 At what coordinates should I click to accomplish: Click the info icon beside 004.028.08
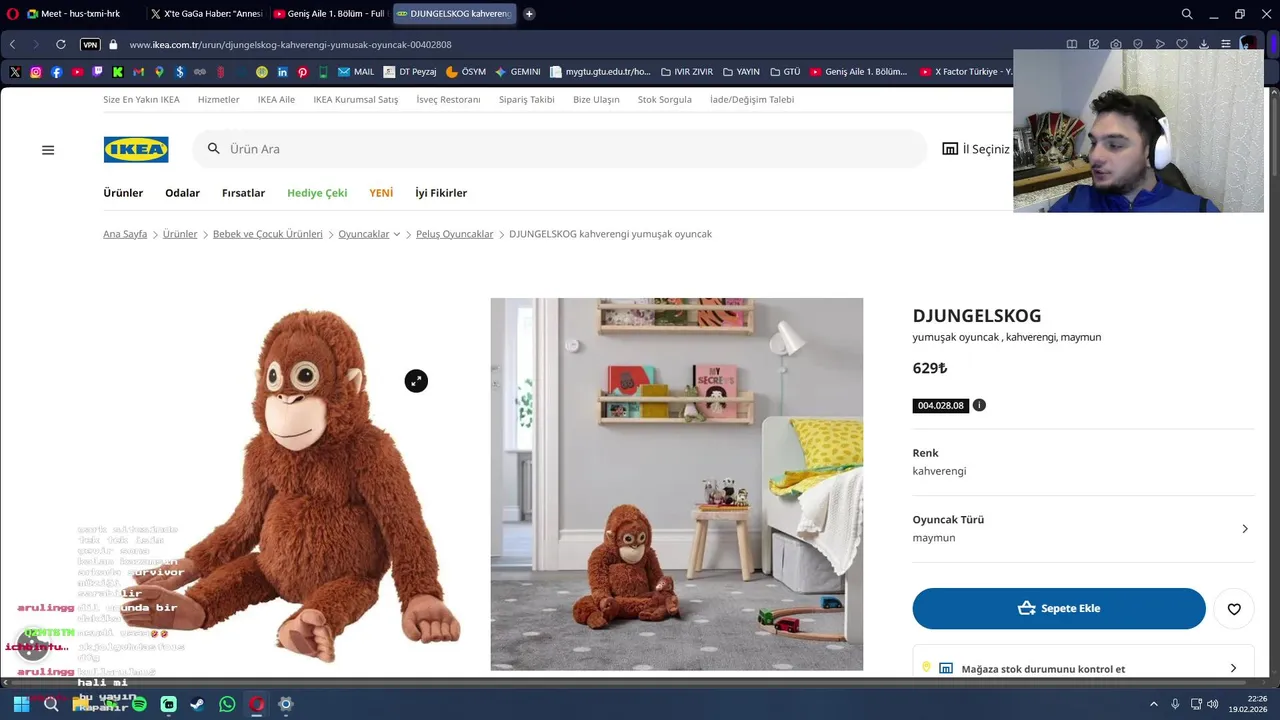(x=979, y=405)
